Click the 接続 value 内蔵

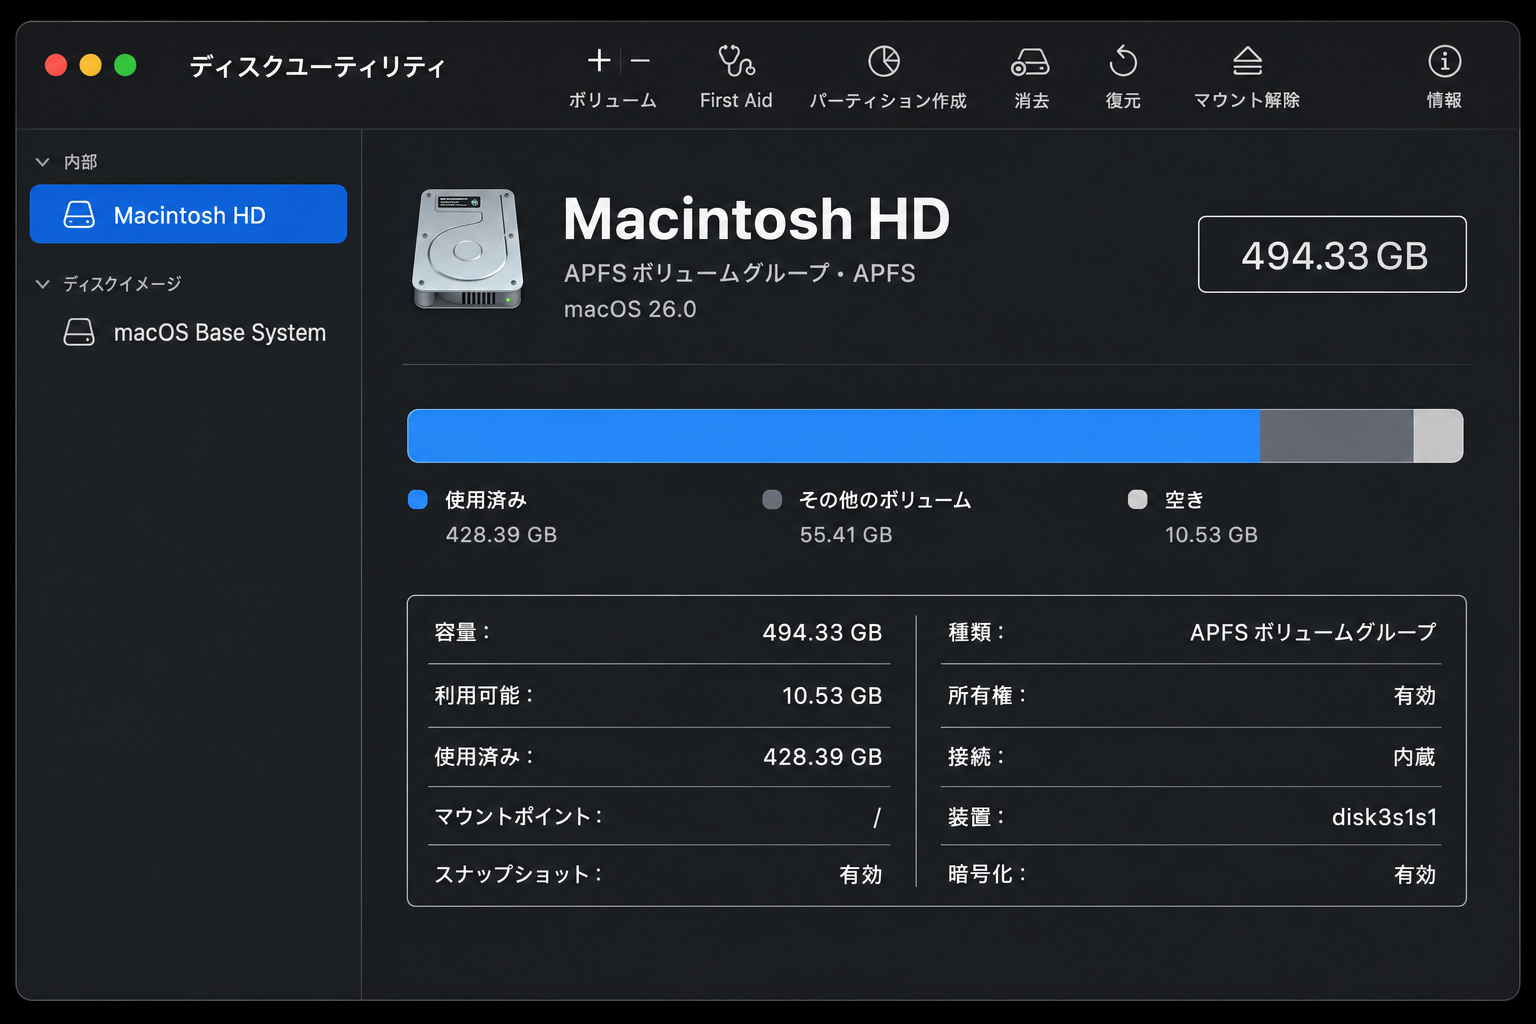1415,757
